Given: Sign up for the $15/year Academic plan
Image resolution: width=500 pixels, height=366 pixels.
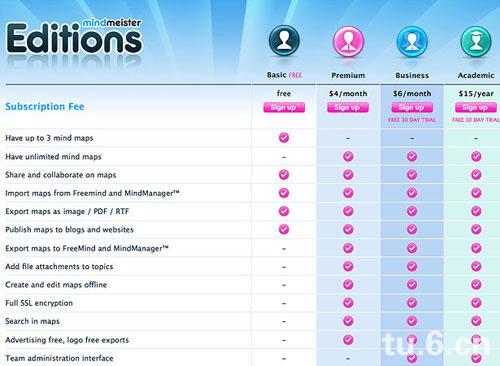Looking at the screenshot, I should 476,107.
